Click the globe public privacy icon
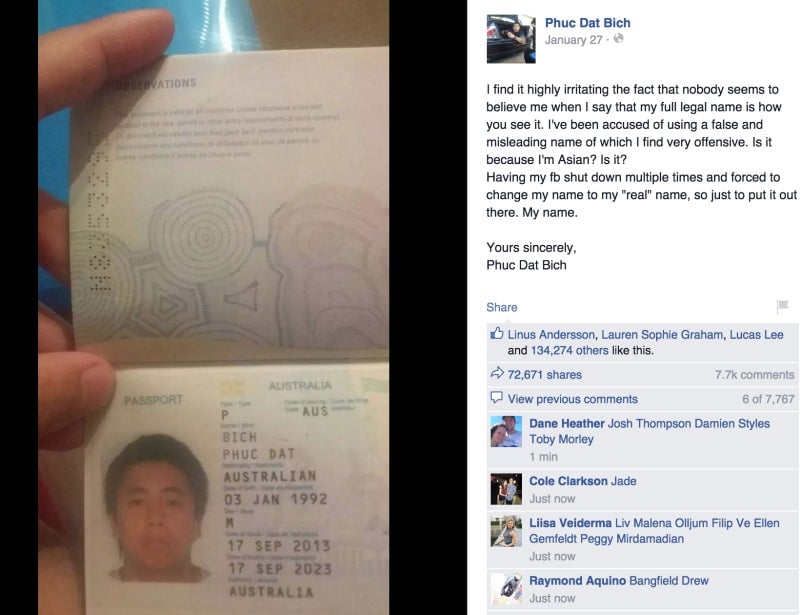Viewport: 800px width, 615px height. (618, 38)
